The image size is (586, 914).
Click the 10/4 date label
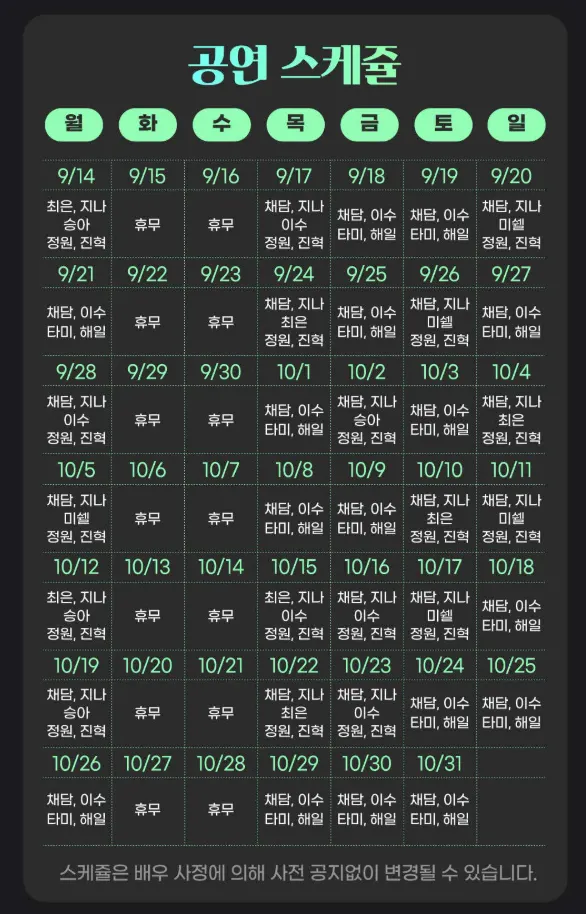(511, 371)
